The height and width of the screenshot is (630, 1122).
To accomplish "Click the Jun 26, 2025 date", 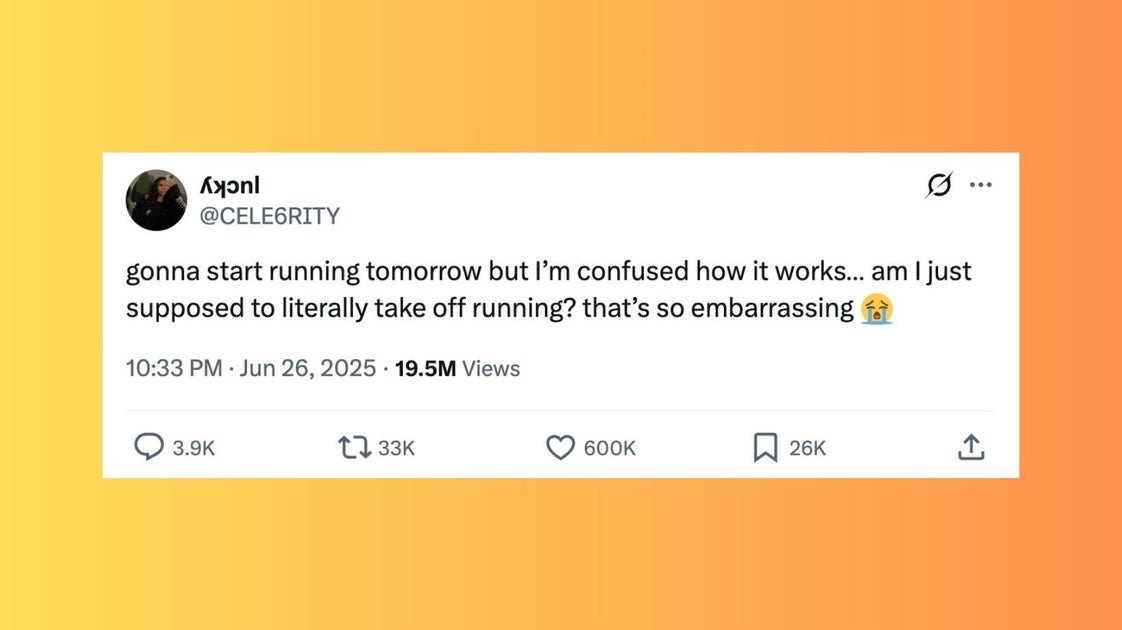I will pos(308,369).
